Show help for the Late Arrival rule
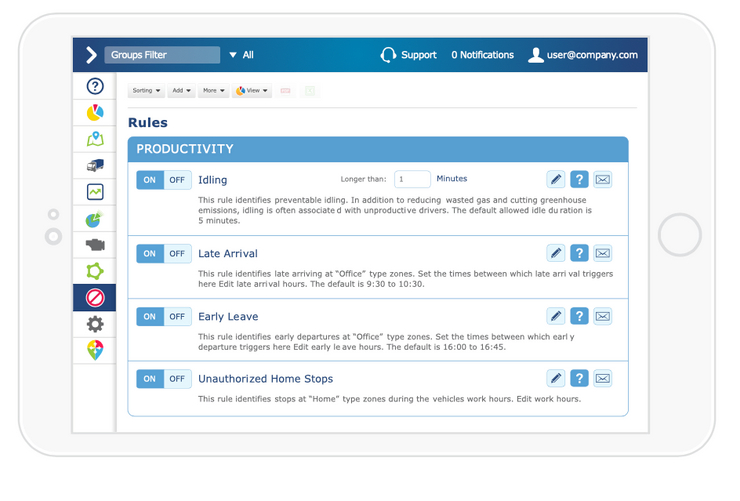 tap(579, 253)
